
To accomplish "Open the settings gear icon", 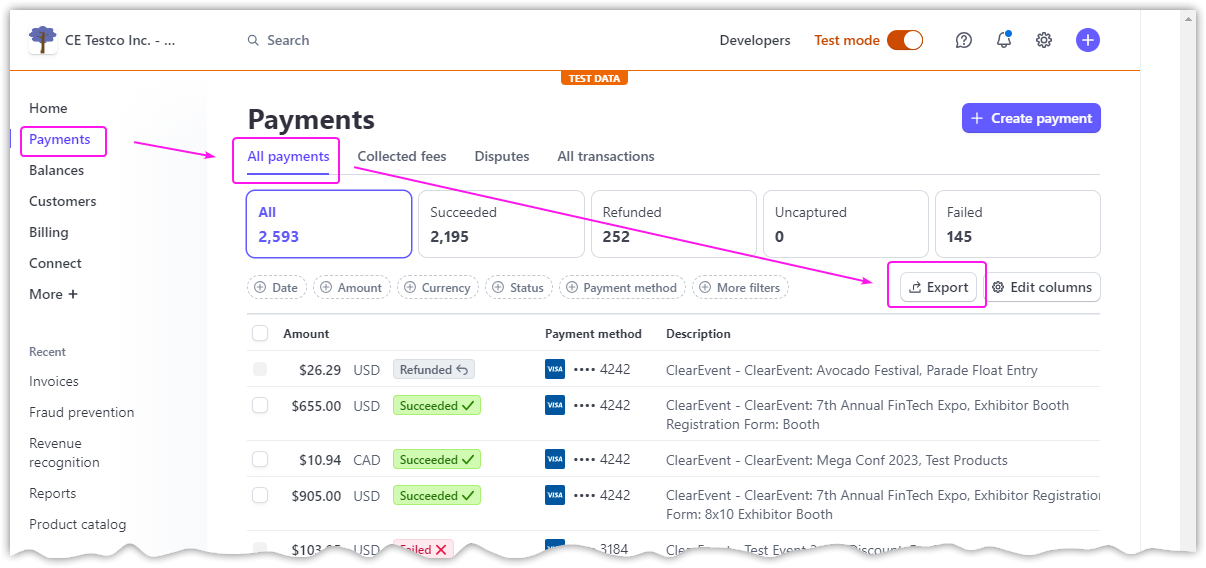I will pos(1044,40).
